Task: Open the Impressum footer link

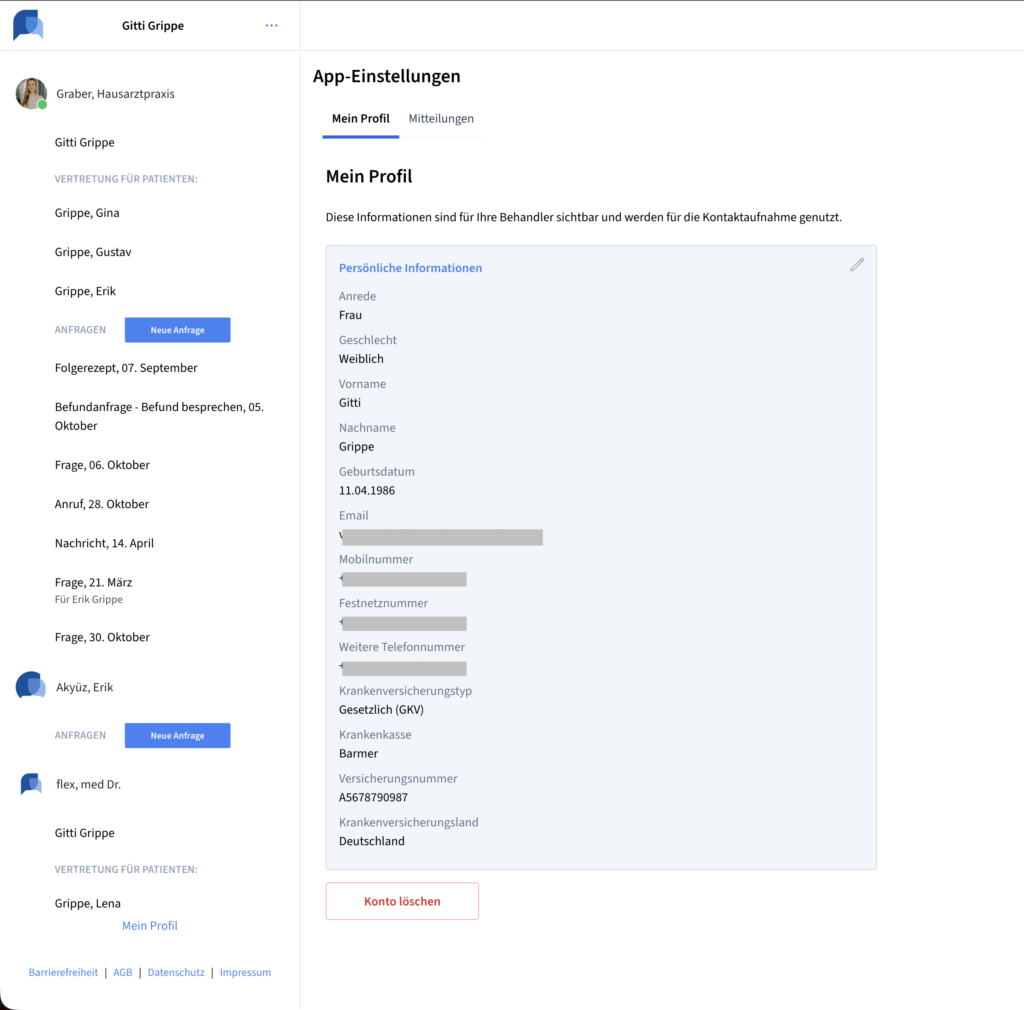Action: [x=246, y=972]
